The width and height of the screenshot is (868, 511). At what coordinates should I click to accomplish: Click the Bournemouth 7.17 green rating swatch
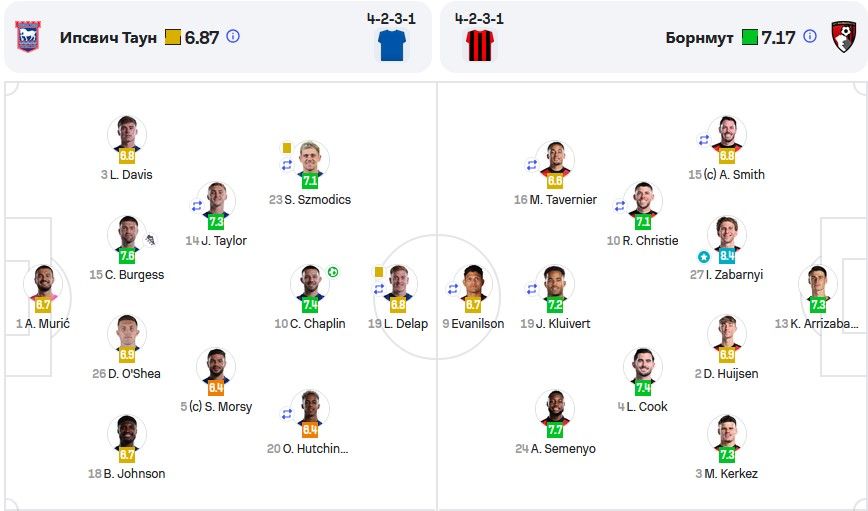pos(750,38)
